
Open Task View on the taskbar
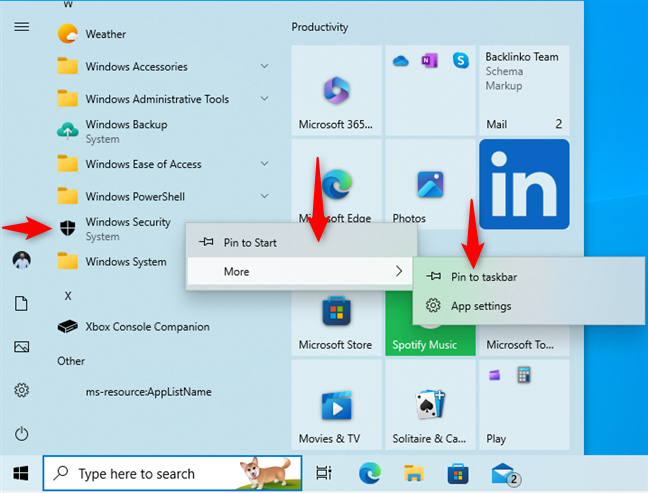(x=324, y=474)
